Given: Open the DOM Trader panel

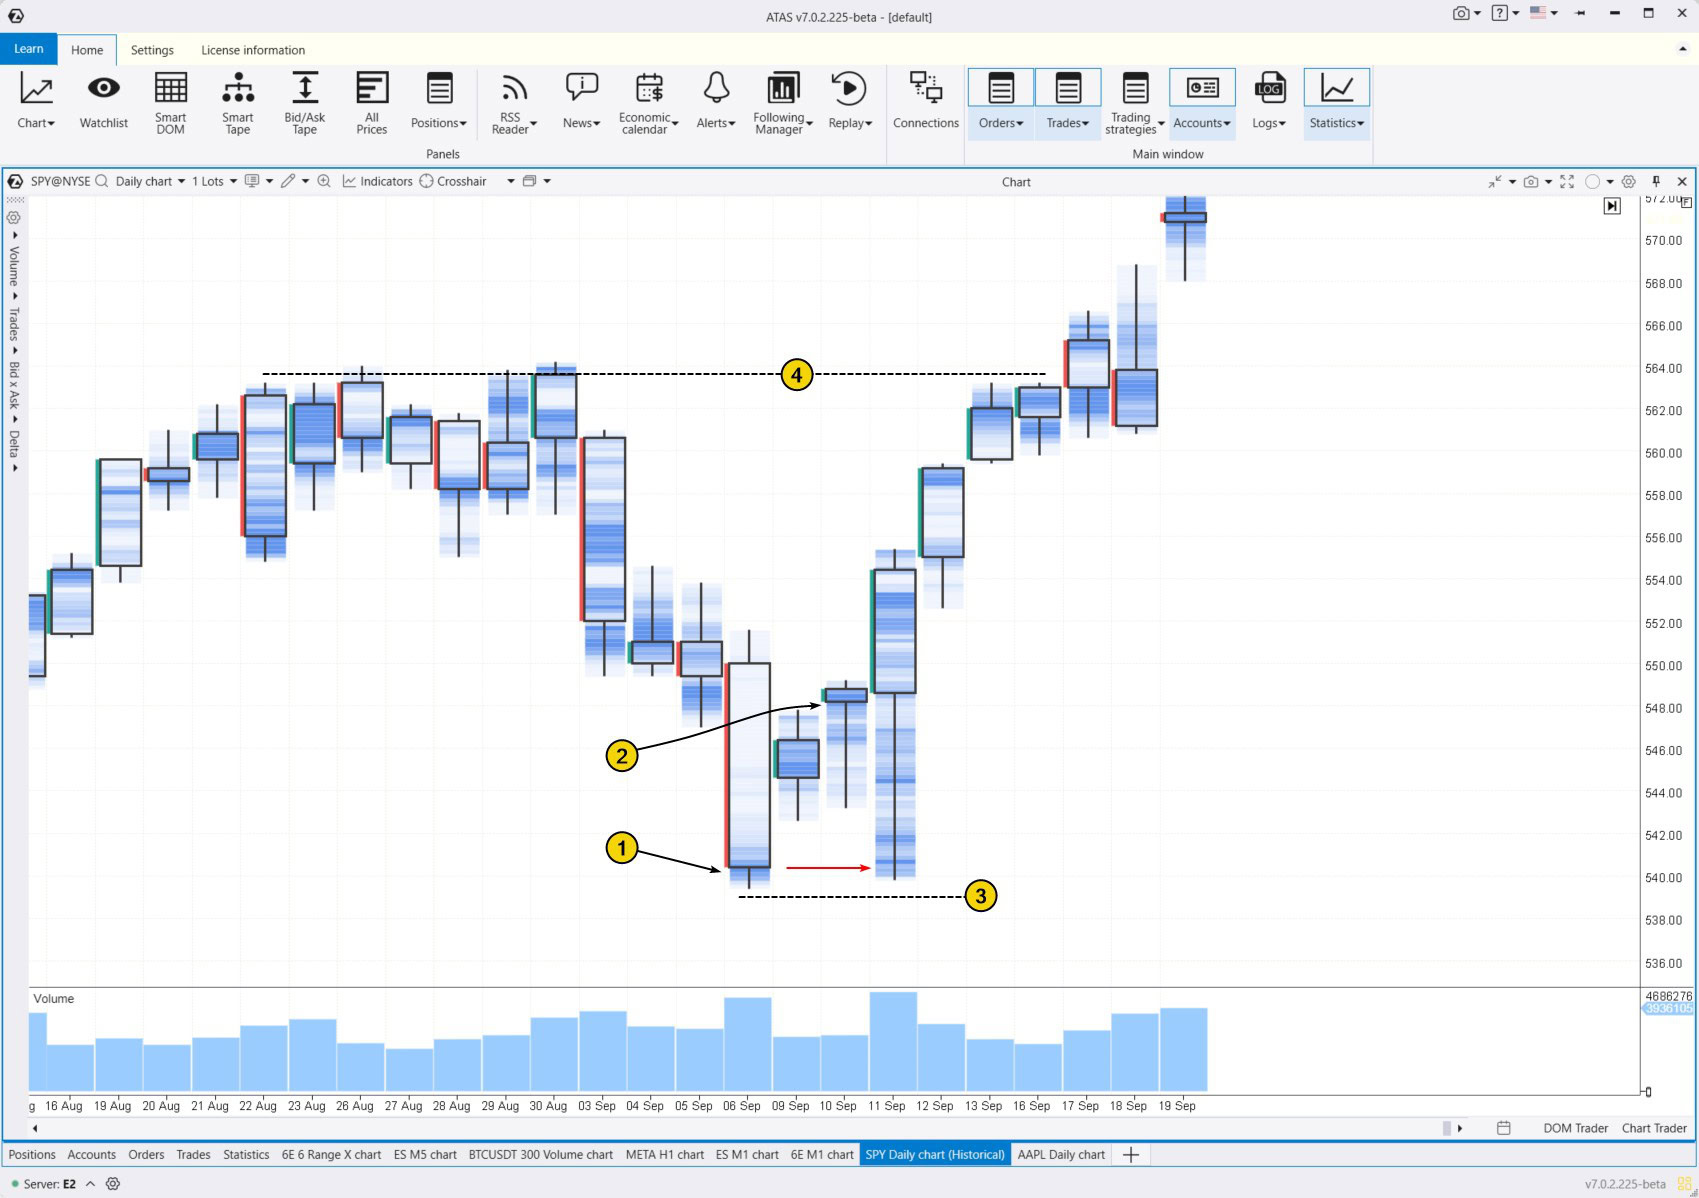Looking at the screenshot, I should [x=1576, y=1128].
